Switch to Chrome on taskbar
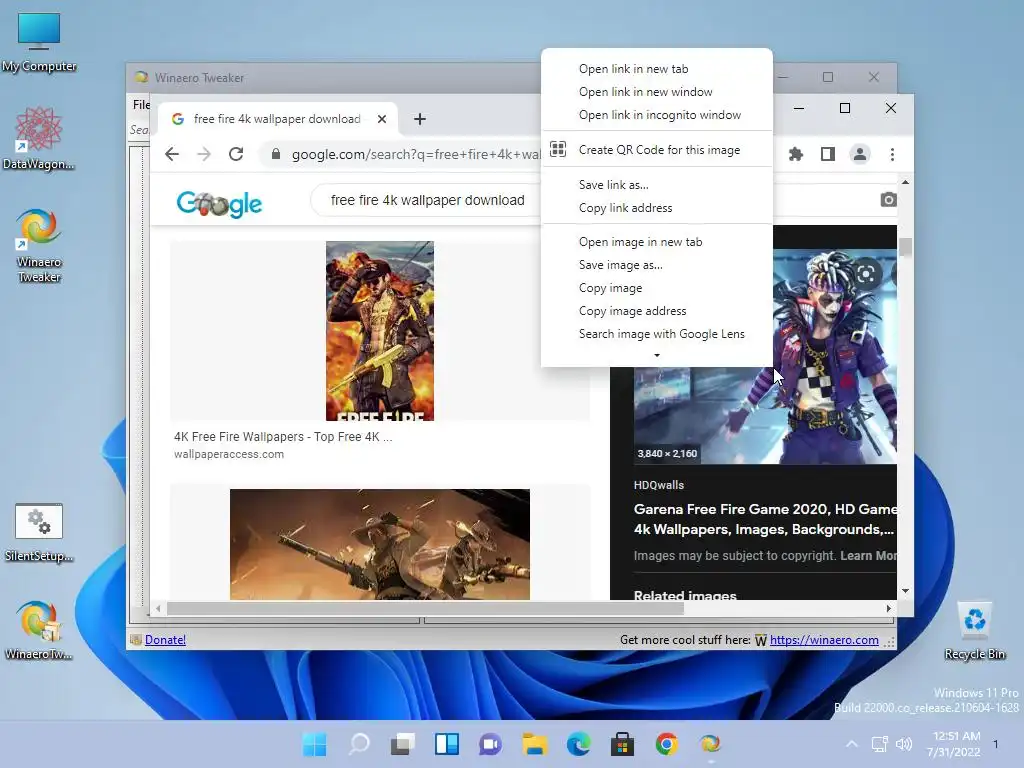Viewport: 1024px width, 768px height. [666, 744]
